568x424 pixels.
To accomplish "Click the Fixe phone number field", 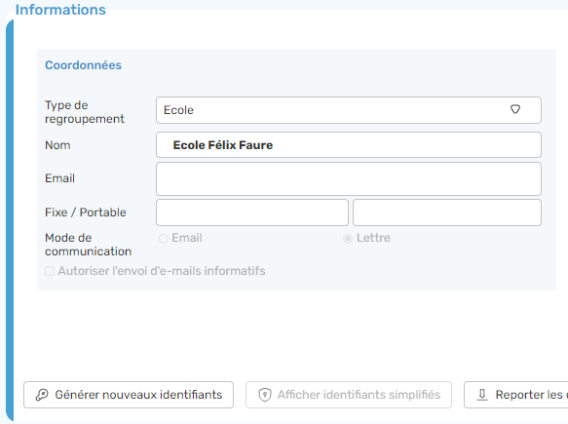I will [252, 212].
